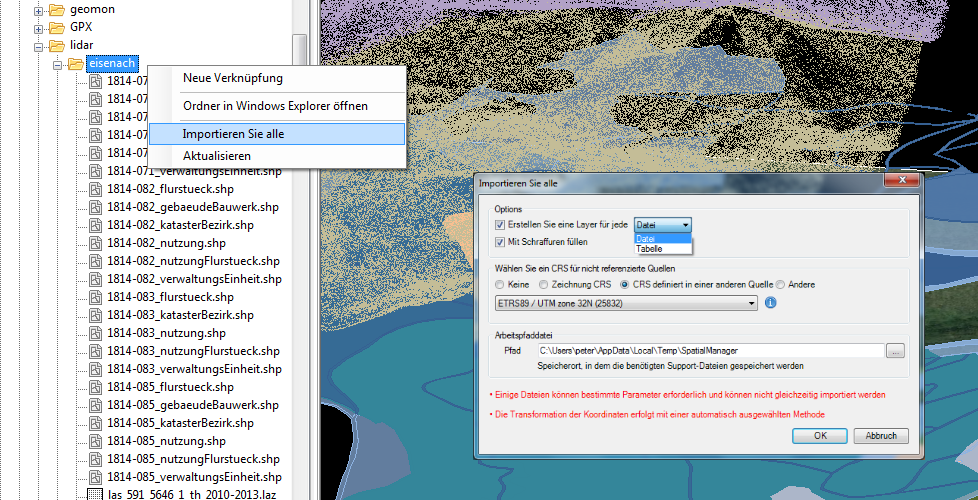
Task: Click the blue CRS info icon
Action: tap(770, 304)
